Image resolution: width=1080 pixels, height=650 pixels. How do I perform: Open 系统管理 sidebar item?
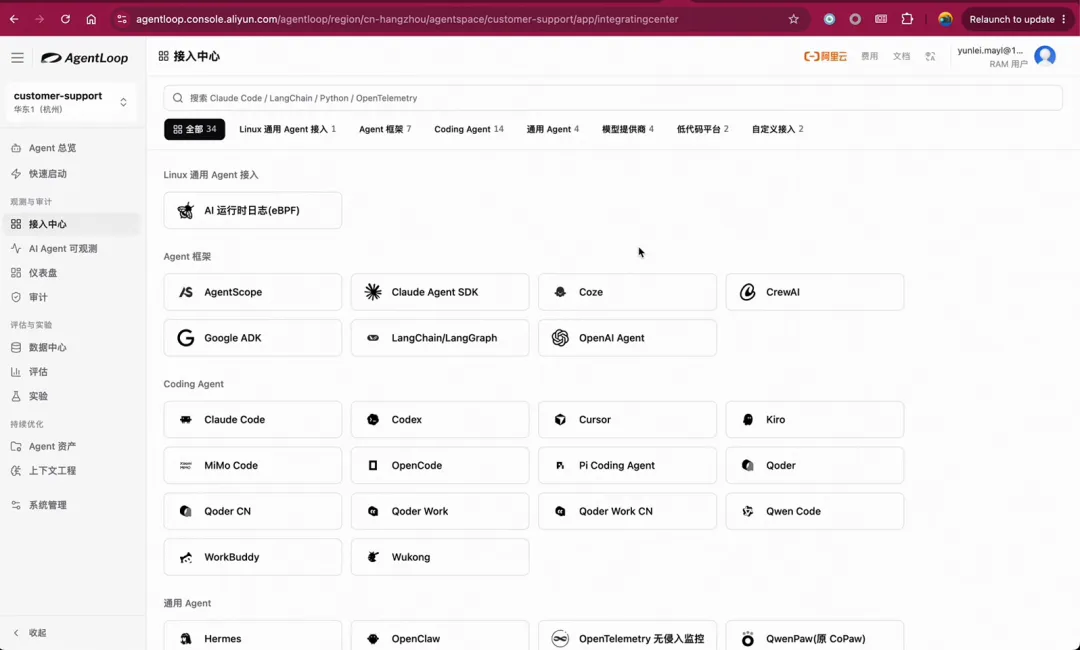[72, 505]
